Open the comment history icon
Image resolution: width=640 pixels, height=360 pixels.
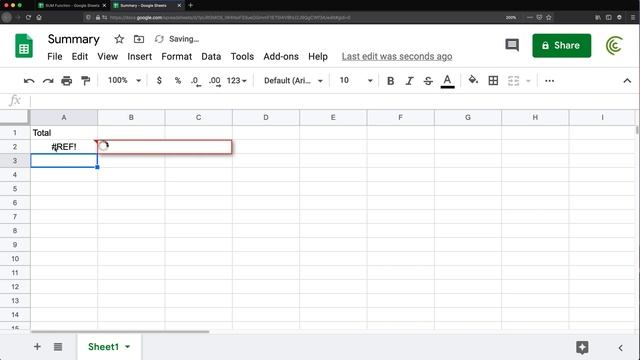tap(512, 45)
